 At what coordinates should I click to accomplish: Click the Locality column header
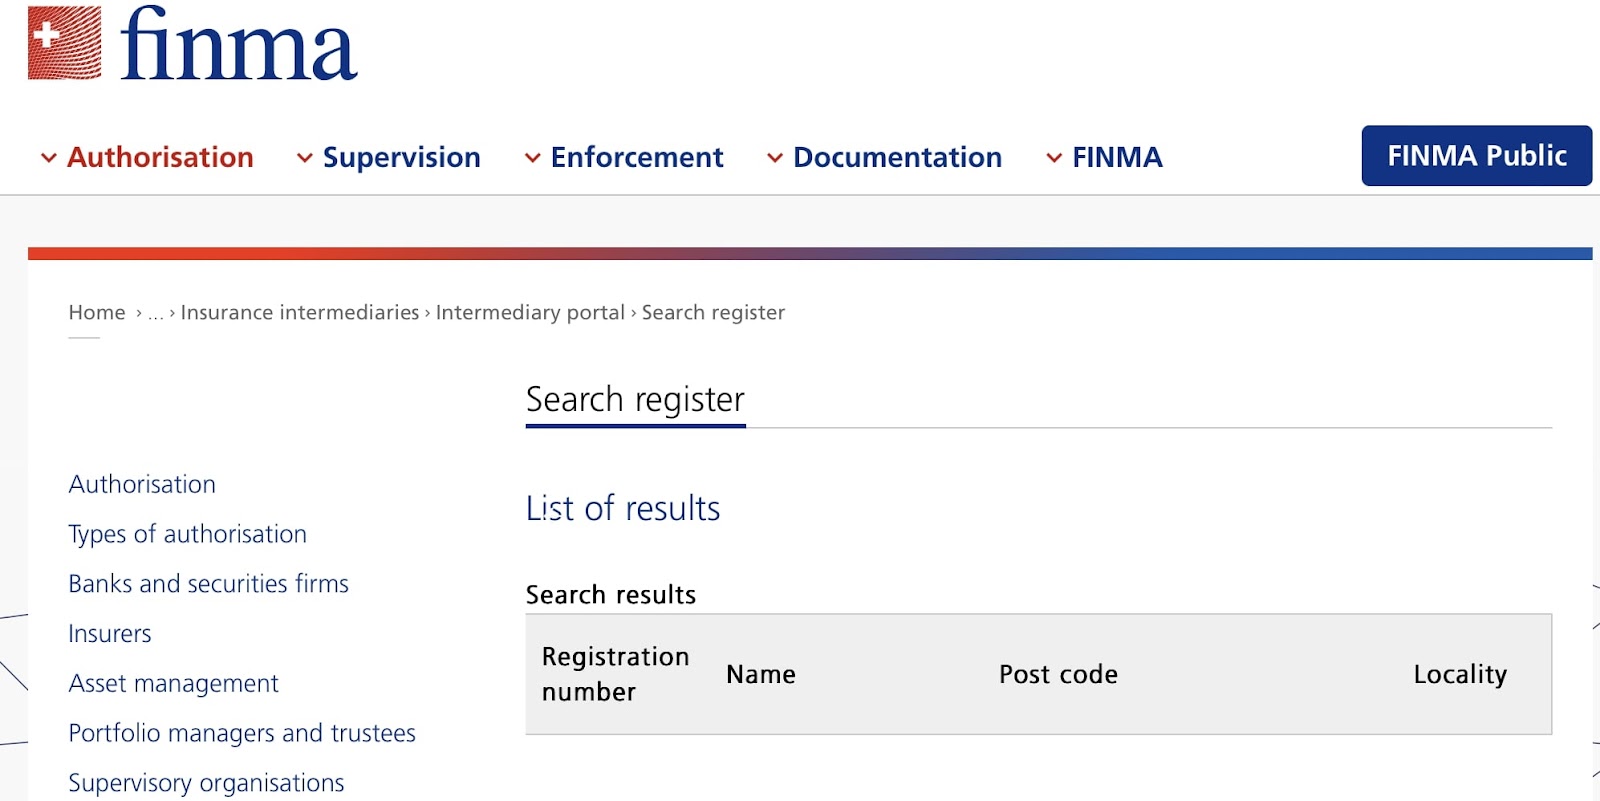[1460, 675]
